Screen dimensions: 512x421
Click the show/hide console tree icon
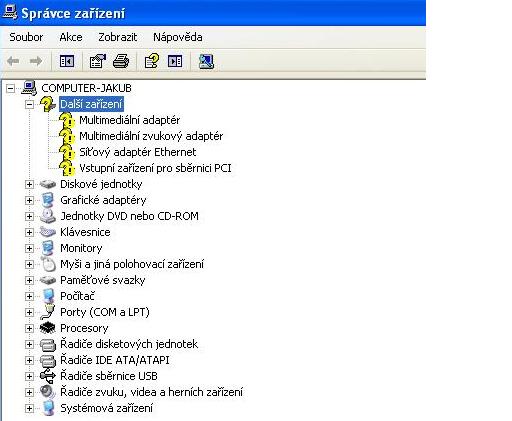click(x=67, y=61)
